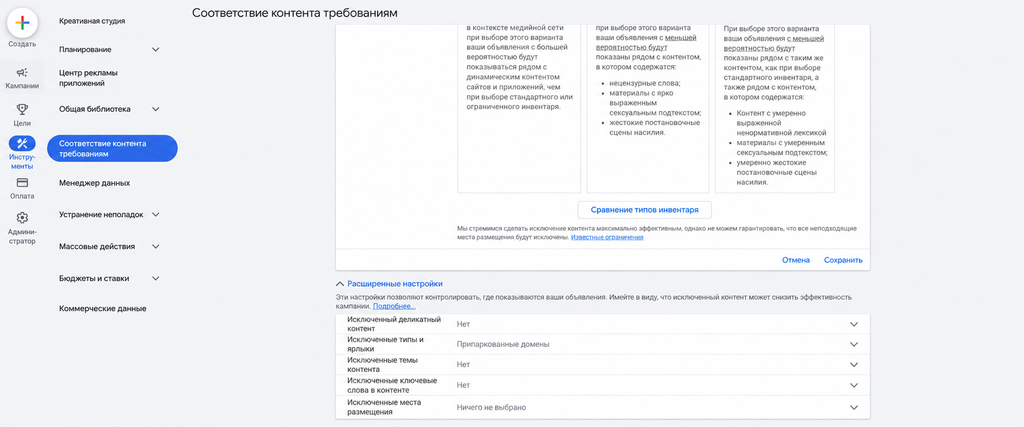Click the Отмена button
Image resolution: width=1024 pixels, height=427 pixels.
click(796, 260)
